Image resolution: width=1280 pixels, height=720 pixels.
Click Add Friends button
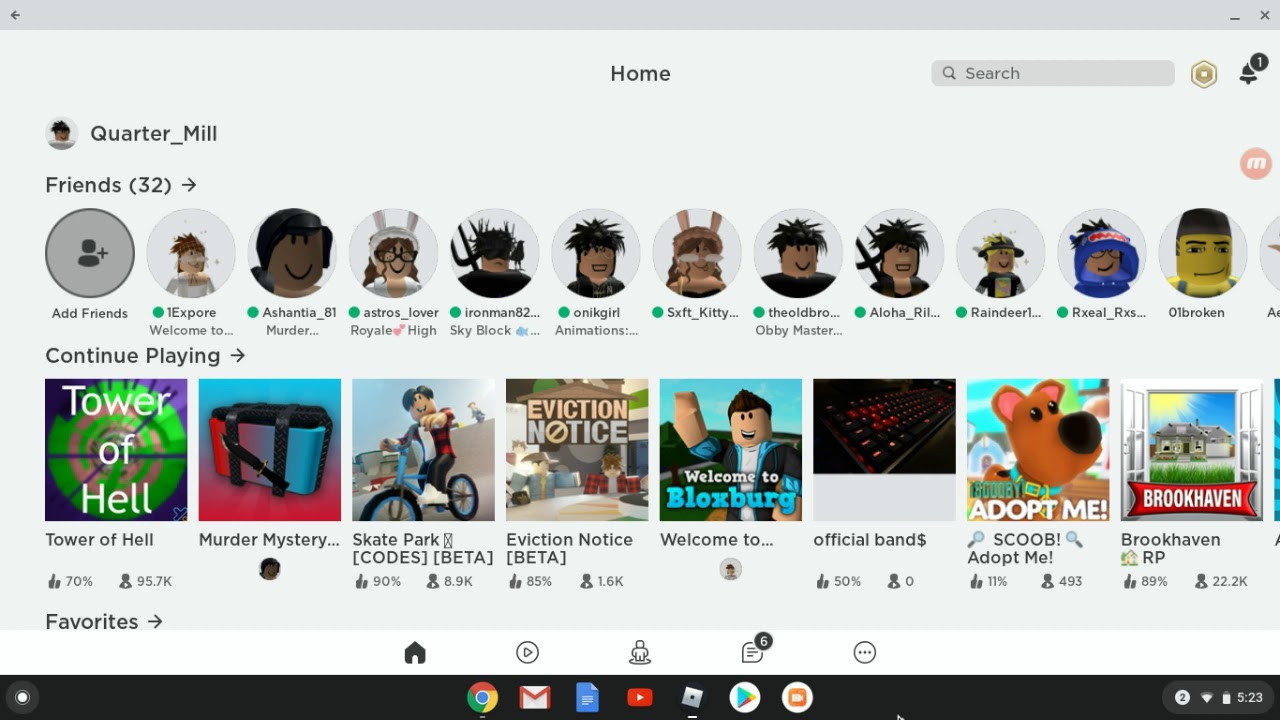click(90, 253)
